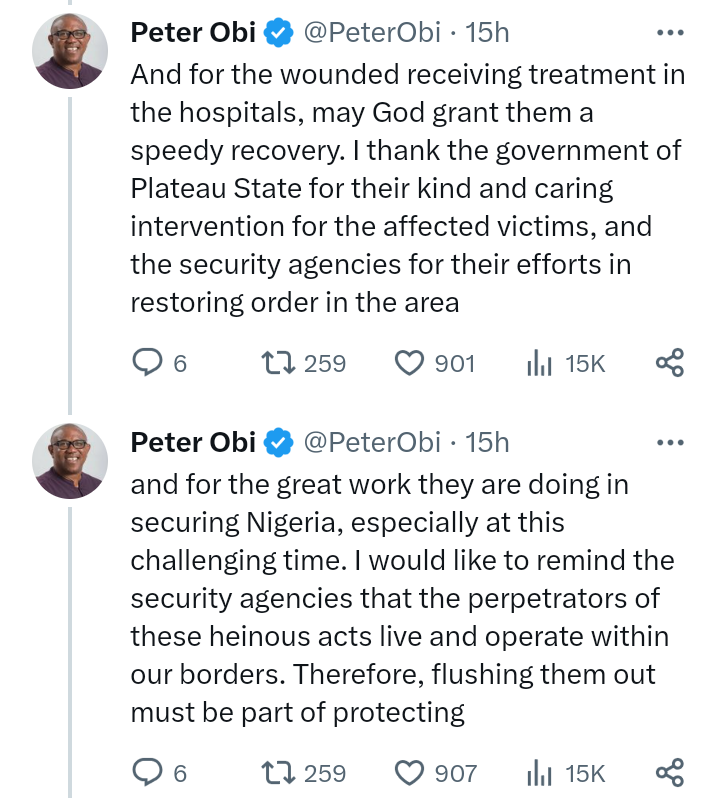
Task: Share the first tweet about speedy recovery
Action: (669, 363)
